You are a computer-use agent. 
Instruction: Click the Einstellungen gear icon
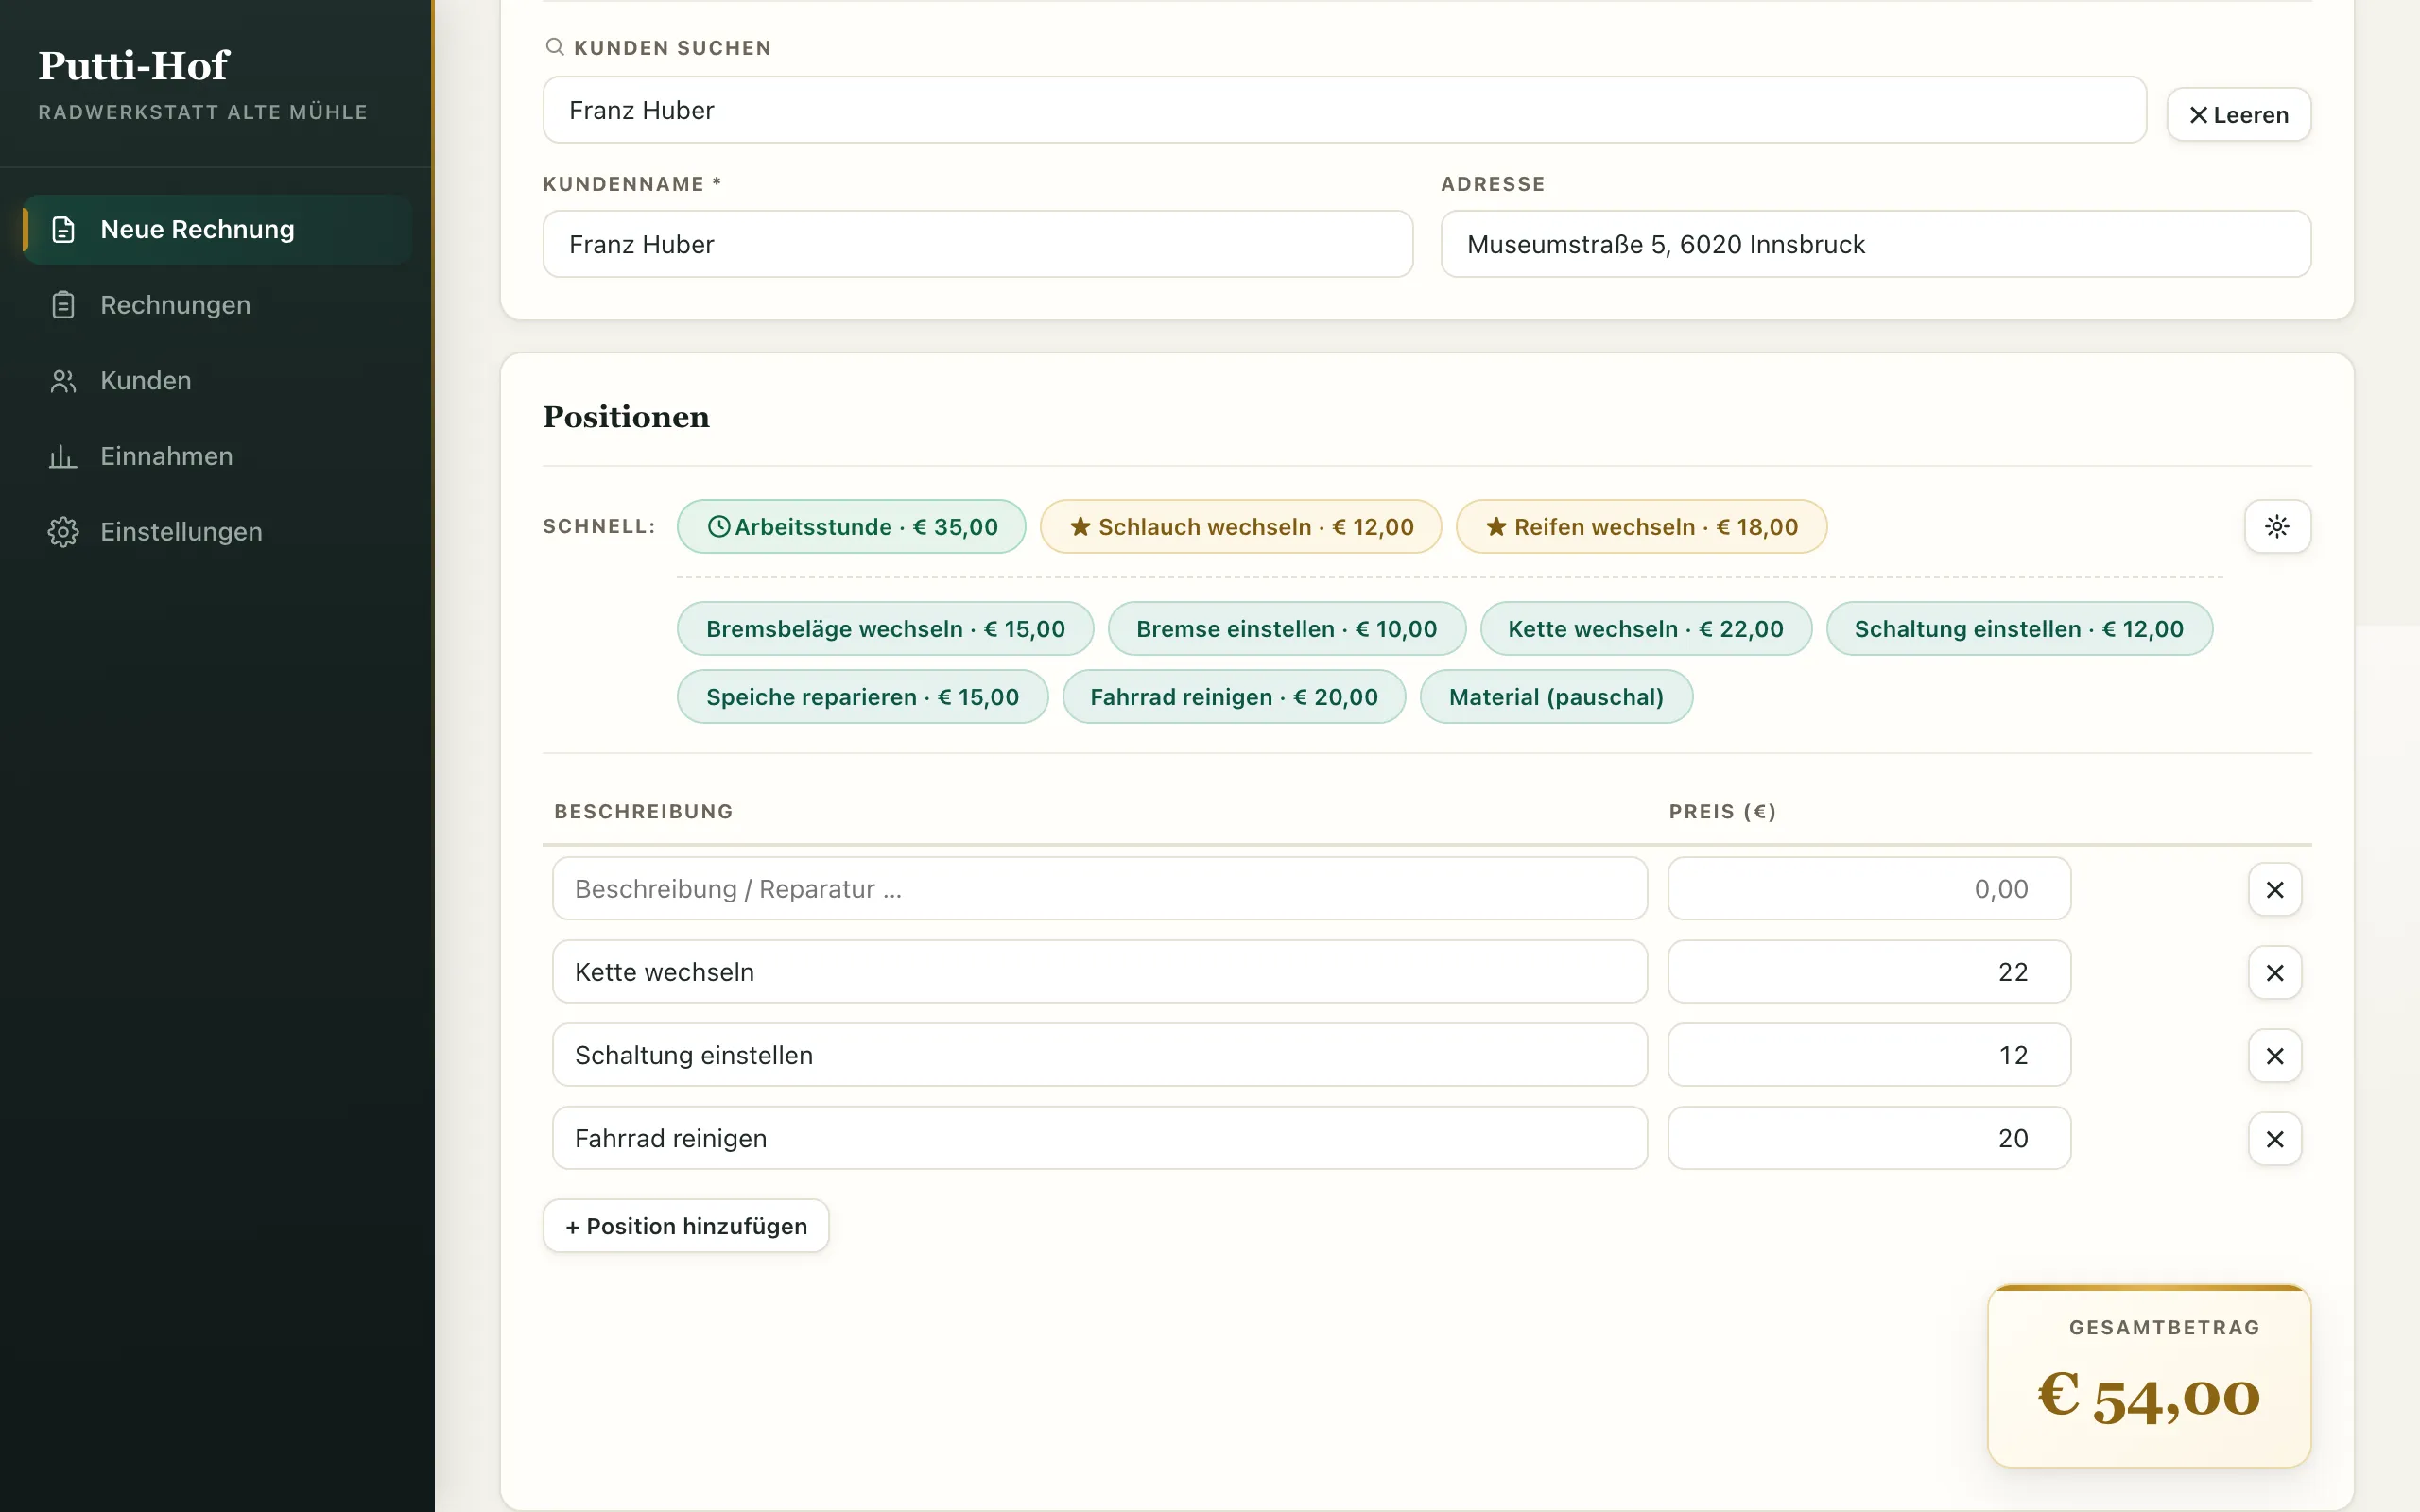click(x=63, y=532)
